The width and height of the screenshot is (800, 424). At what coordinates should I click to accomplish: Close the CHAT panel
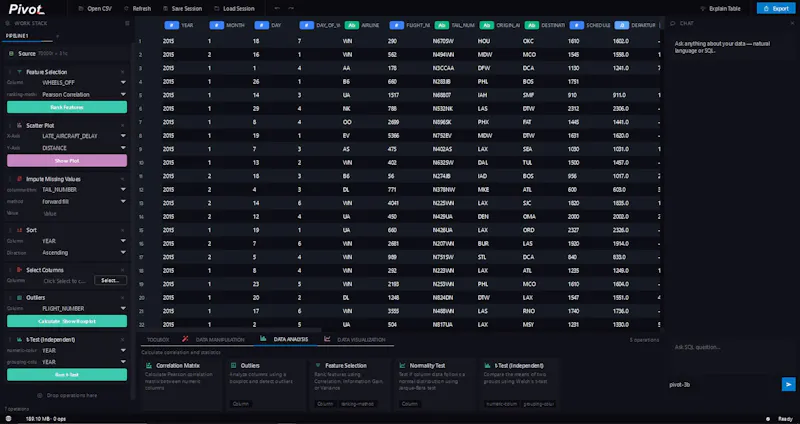pos(792,23)
